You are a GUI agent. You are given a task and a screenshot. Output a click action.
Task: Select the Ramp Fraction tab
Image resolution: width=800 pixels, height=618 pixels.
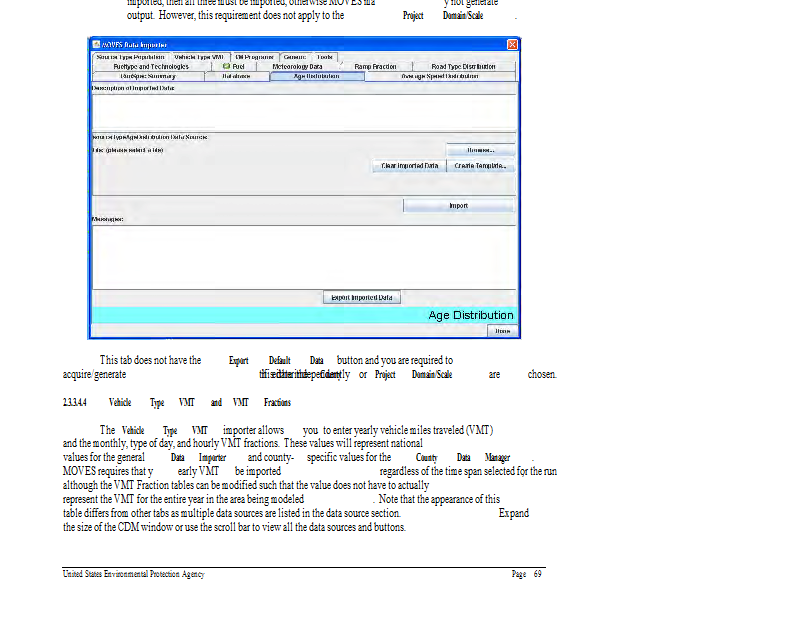pos(375,66)
